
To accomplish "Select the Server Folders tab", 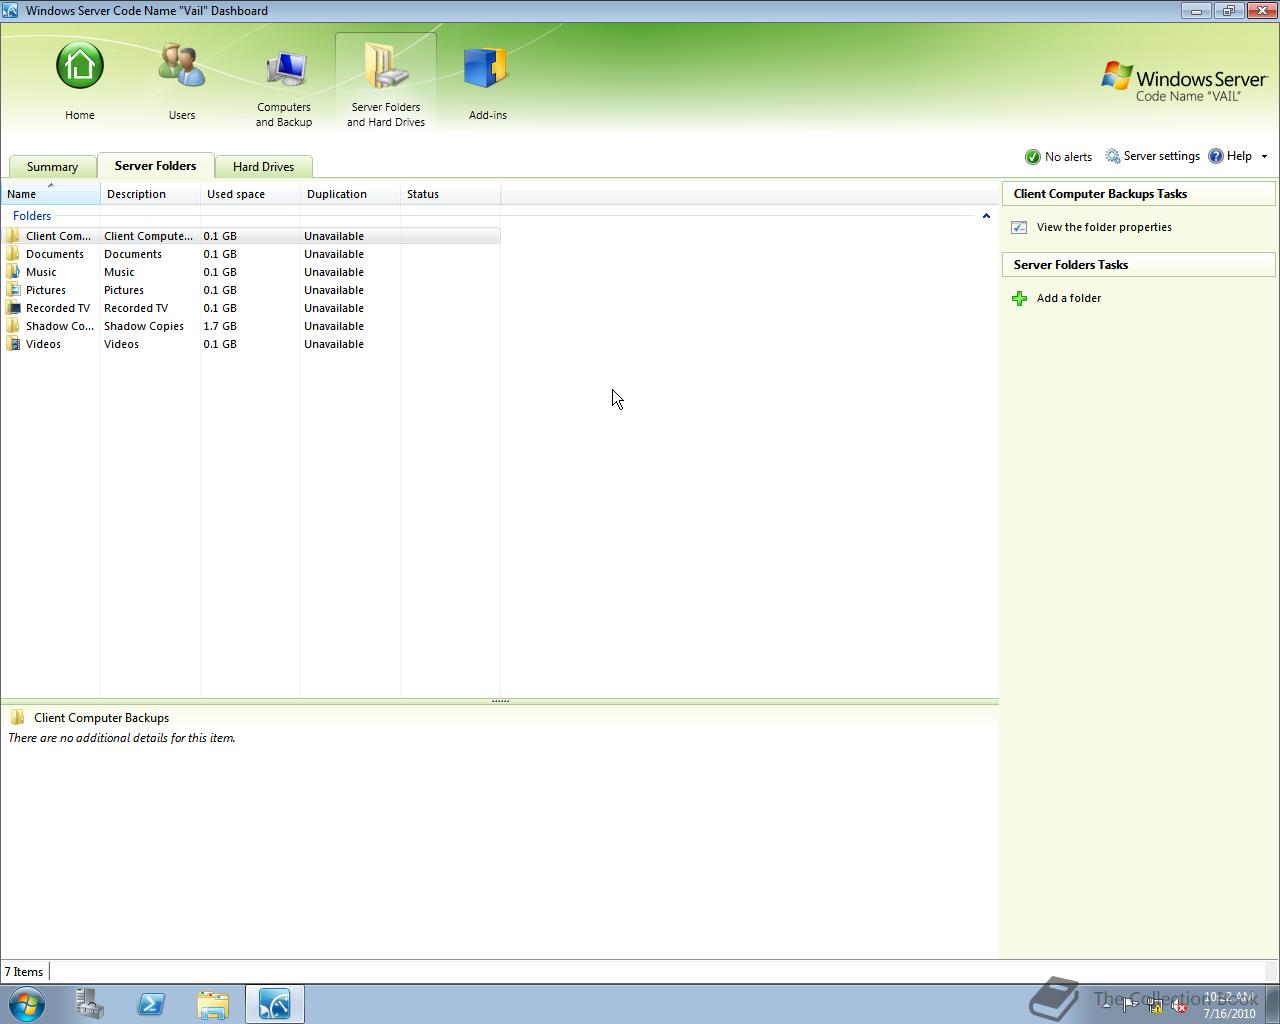I will (155, 165).
